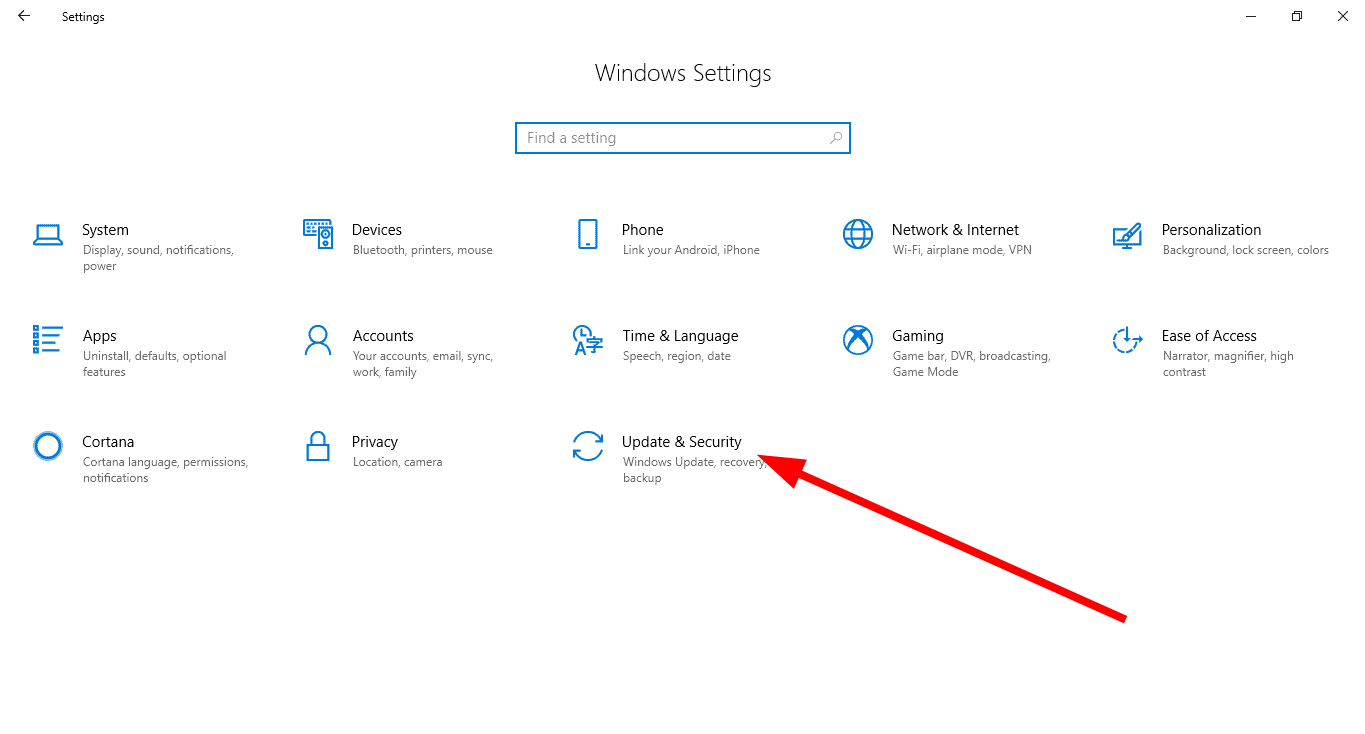Screen dimensions: 1365x734
Task: Open the Time & Language title
Action: [x=680, y=336]
